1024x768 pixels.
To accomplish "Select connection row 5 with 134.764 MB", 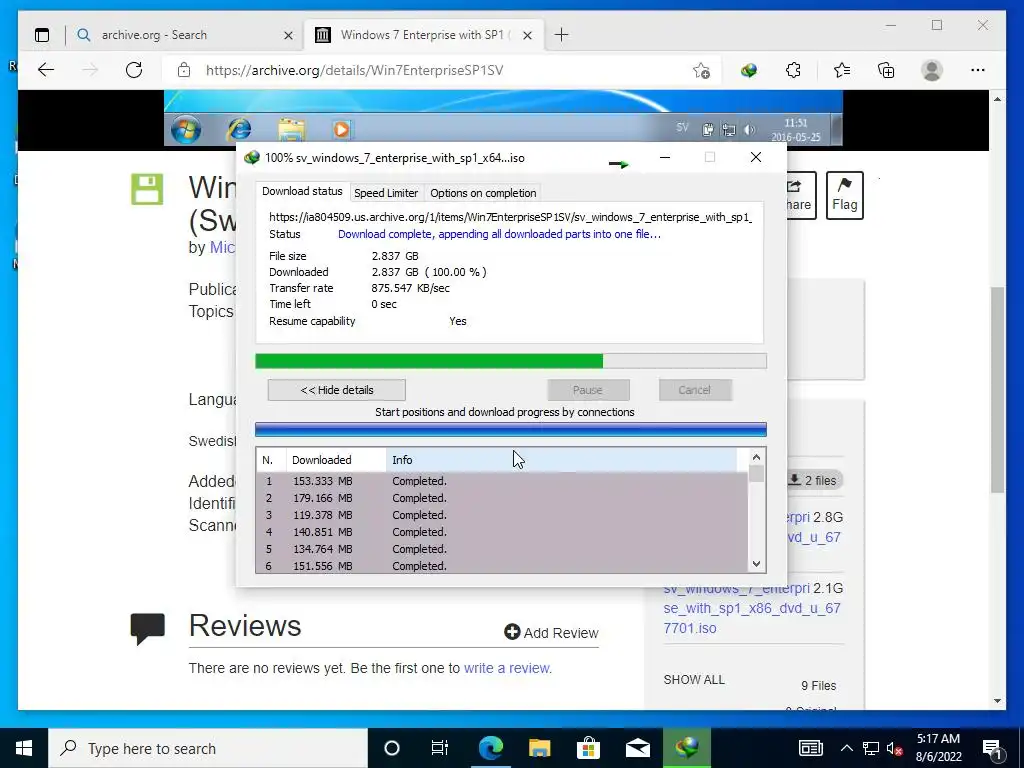I will point(502,549).
